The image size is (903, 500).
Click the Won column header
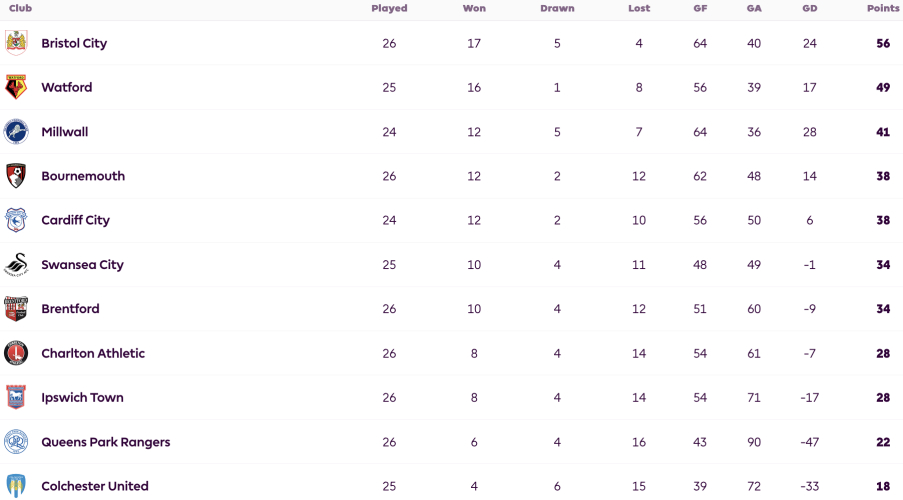coord(474,9)
